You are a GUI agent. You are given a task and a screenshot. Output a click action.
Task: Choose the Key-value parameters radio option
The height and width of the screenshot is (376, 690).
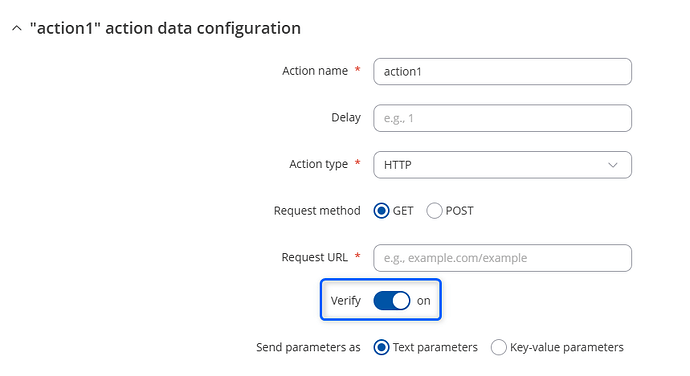pos(499,347)
